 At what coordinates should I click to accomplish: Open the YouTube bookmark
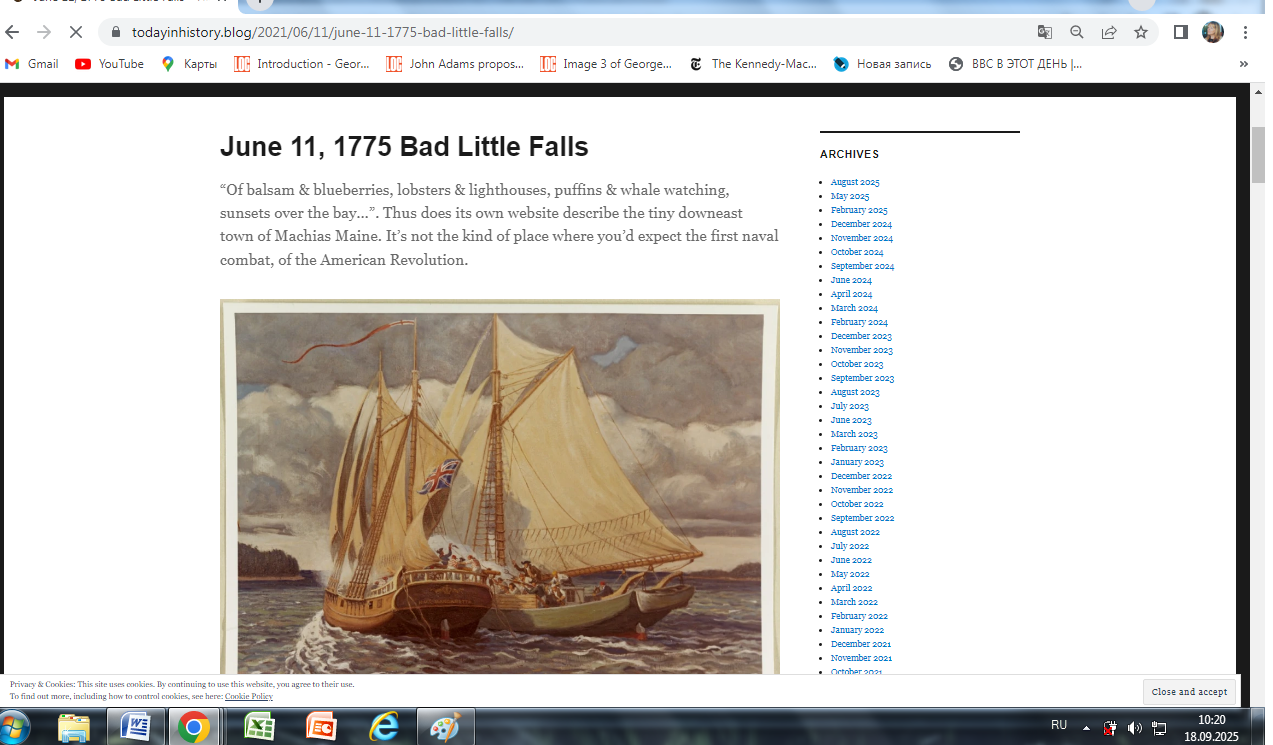click(110, 64)
